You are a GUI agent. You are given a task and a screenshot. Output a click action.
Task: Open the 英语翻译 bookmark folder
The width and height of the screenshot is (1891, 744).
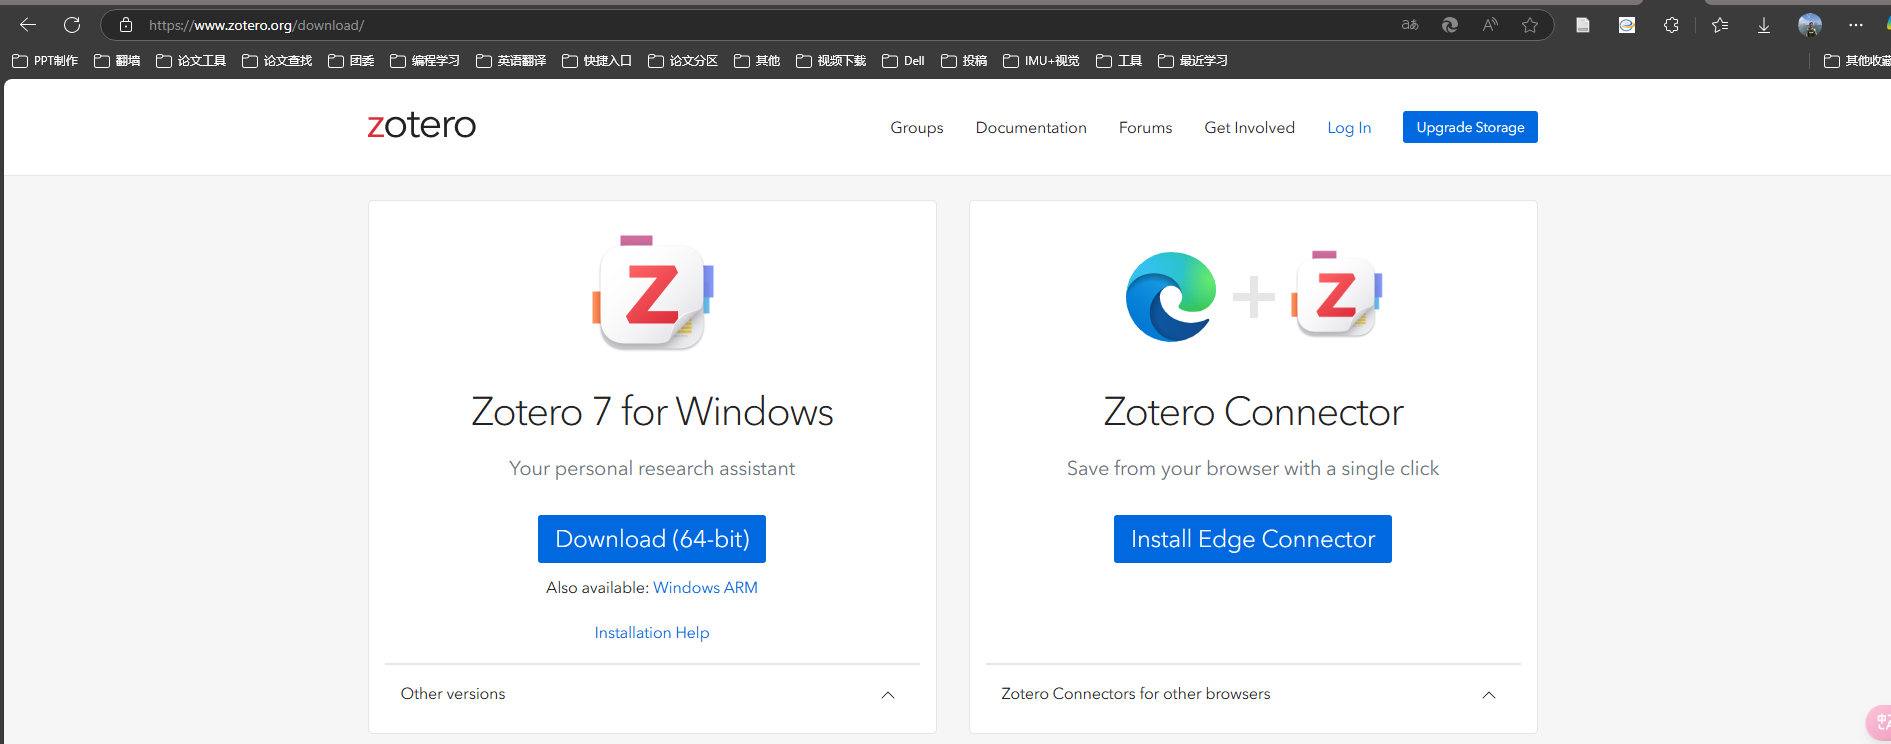point(511,61)
